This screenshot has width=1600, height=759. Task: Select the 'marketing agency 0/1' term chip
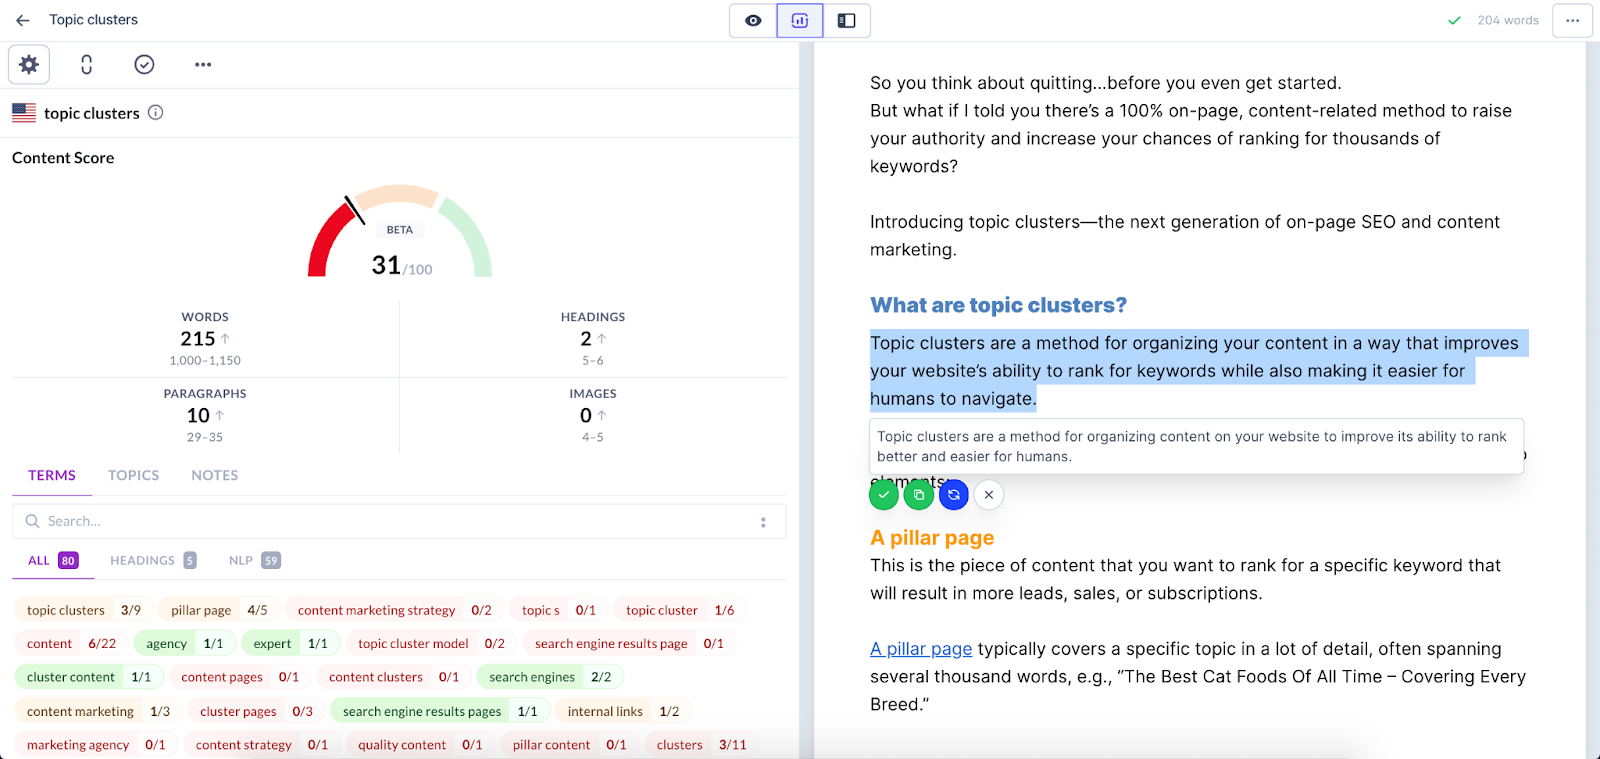[x=96, y=745]
